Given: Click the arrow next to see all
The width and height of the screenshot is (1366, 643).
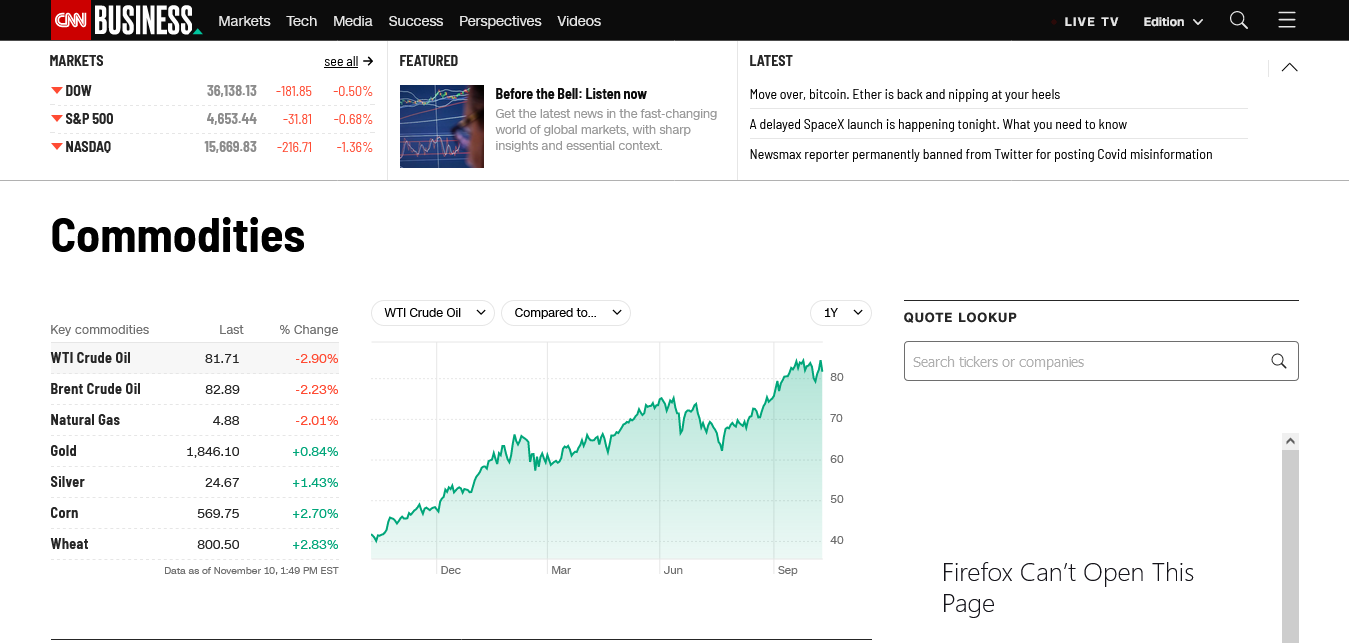Looking at the screenshot, I should (368, 61).
